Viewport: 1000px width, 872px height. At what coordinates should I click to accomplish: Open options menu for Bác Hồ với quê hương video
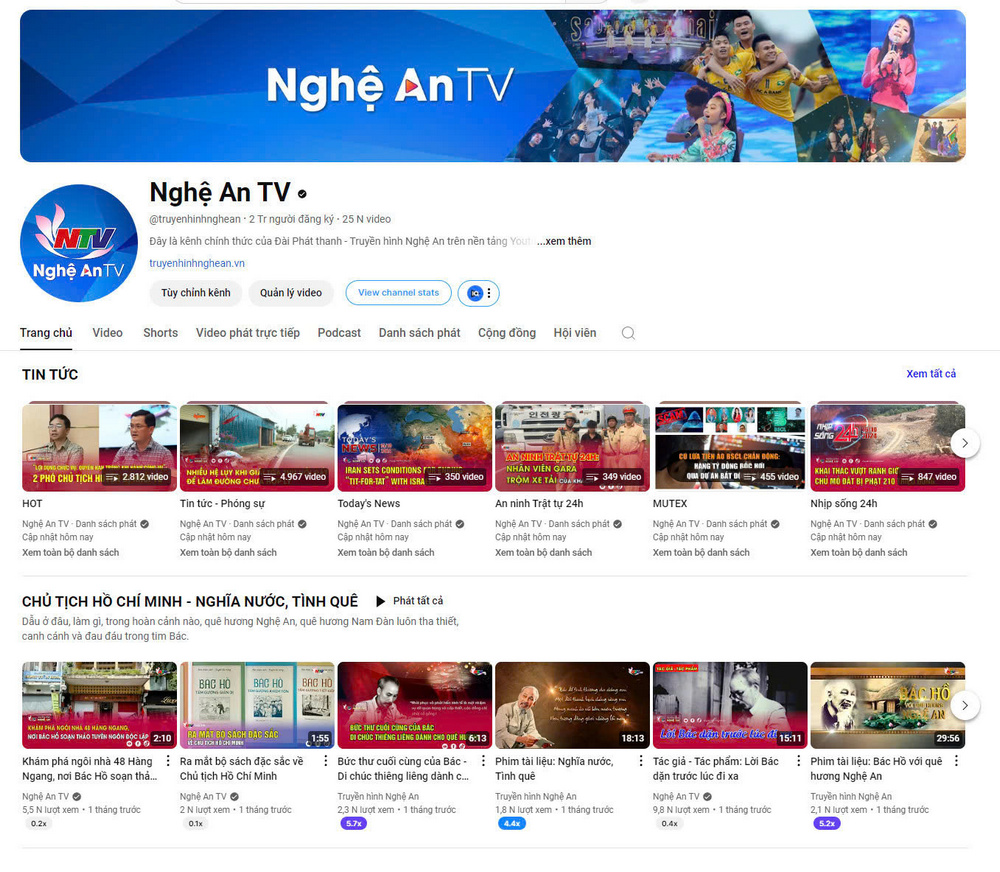(x=956, y=761)
